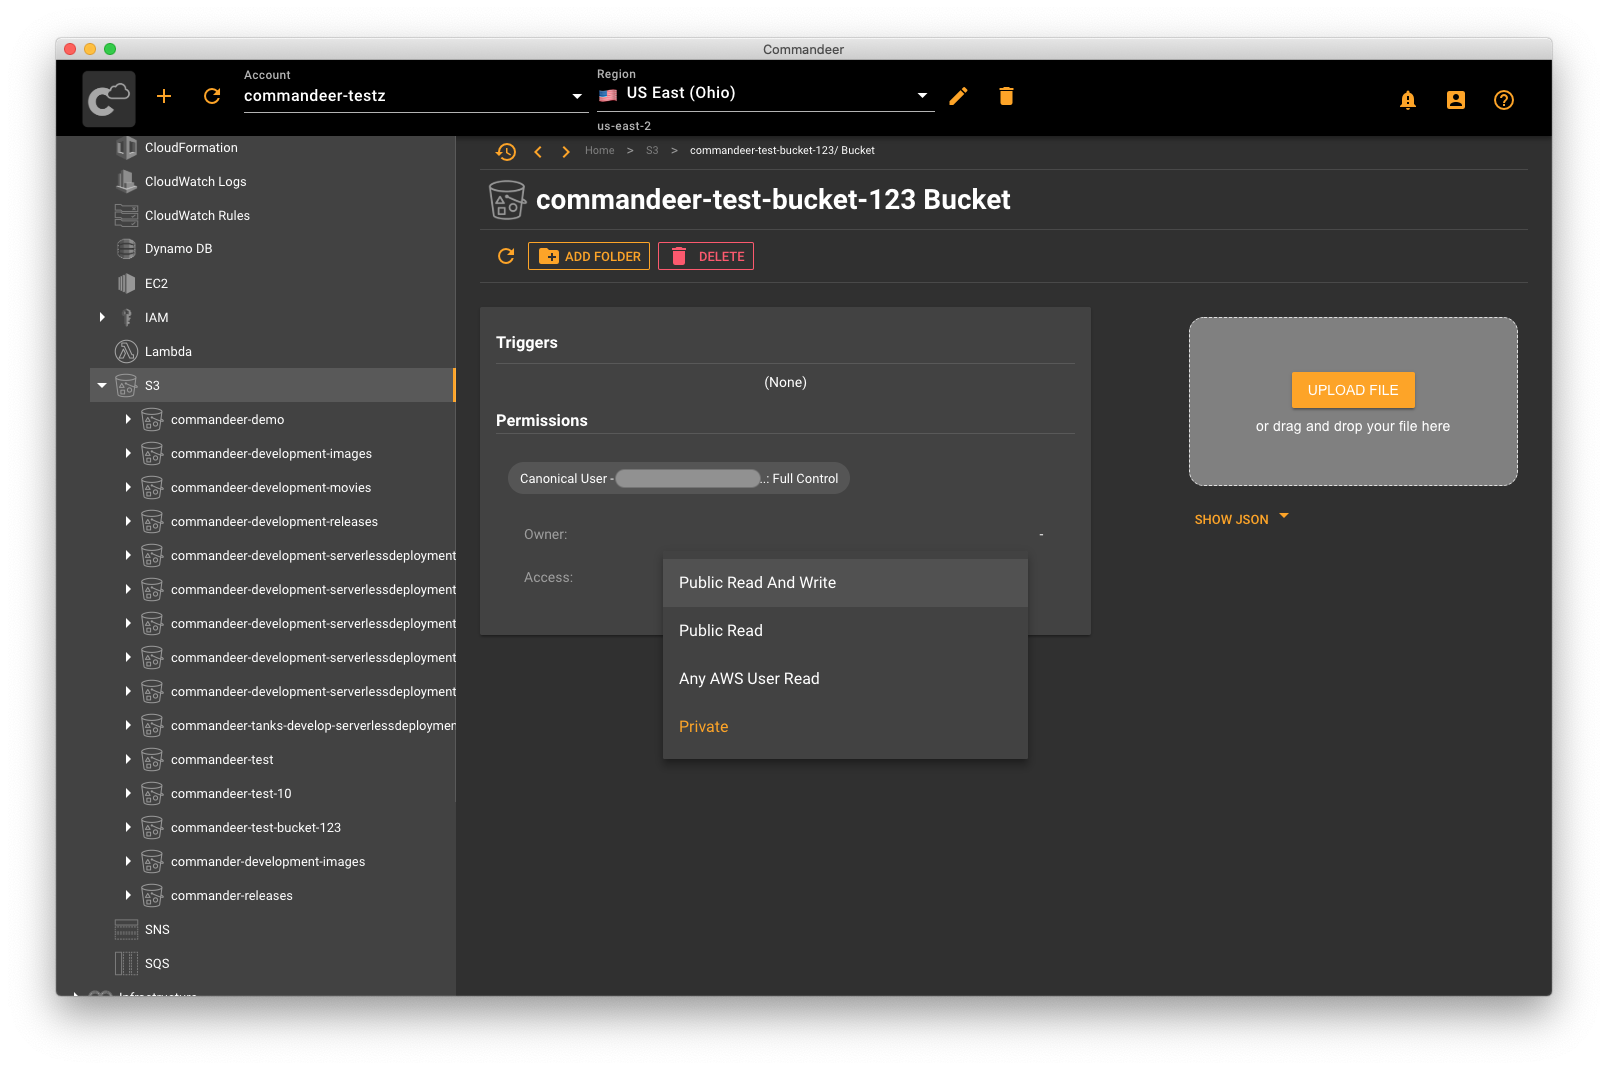Go to S3 breadcrumb link

click(x=652, y=151)
